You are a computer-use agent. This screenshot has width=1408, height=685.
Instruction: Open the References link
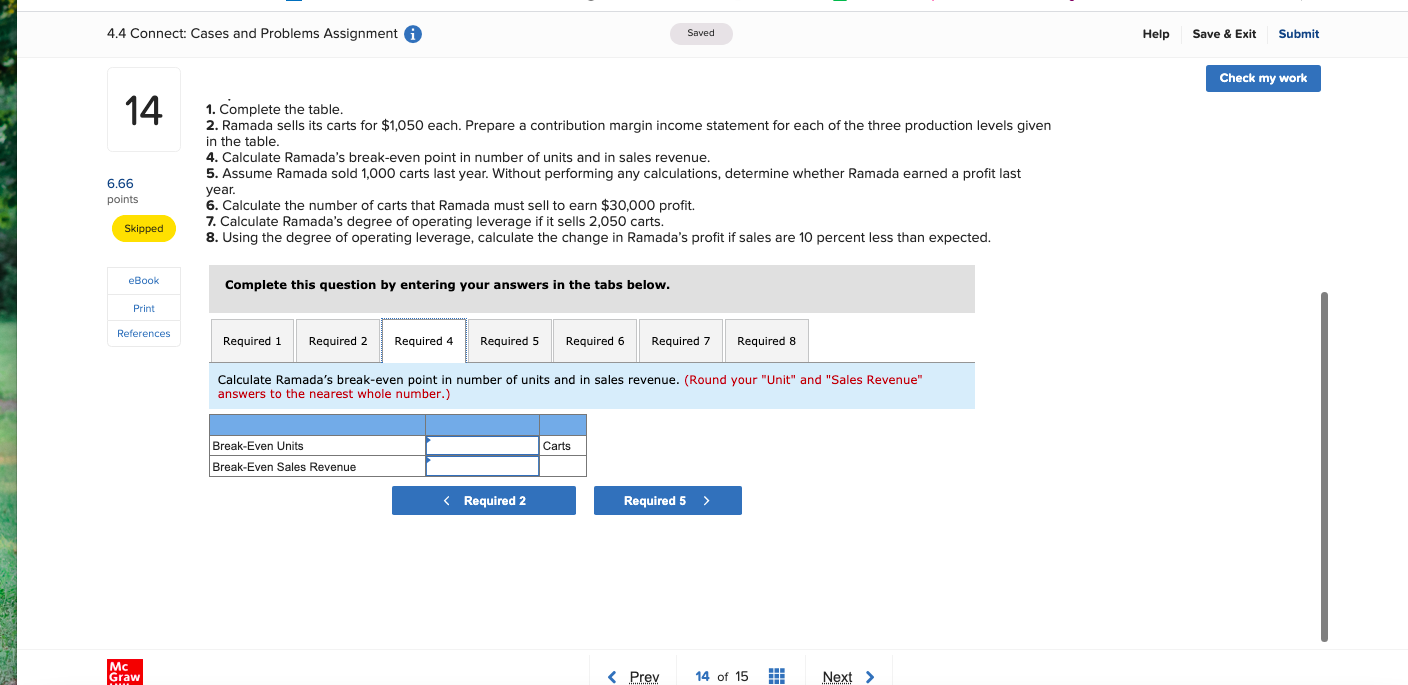[144, 334]
